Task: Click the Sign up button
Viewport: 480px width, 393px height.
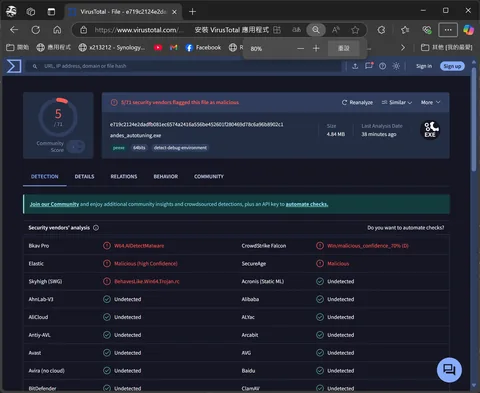Action: (x=452, y=66)
